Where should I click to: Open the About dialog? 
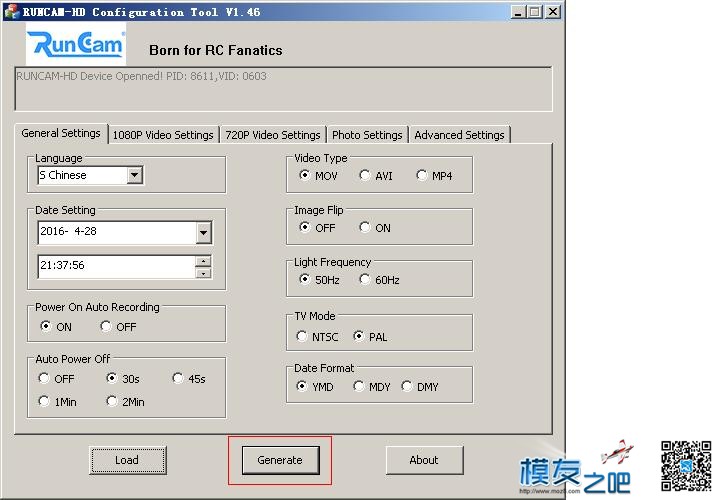[x=424, y=460]
